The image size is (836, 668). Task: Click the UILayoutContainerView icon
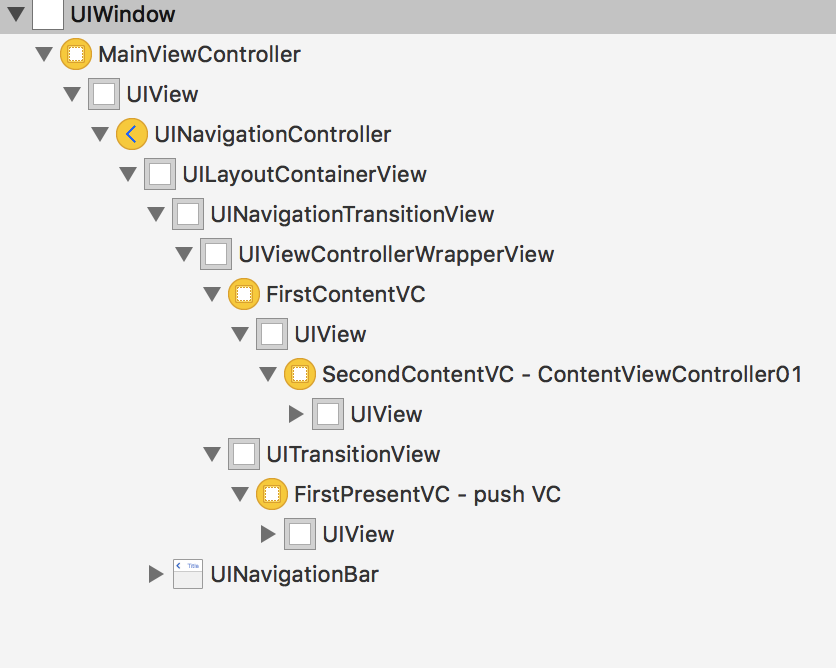click(x=160, y=174)
